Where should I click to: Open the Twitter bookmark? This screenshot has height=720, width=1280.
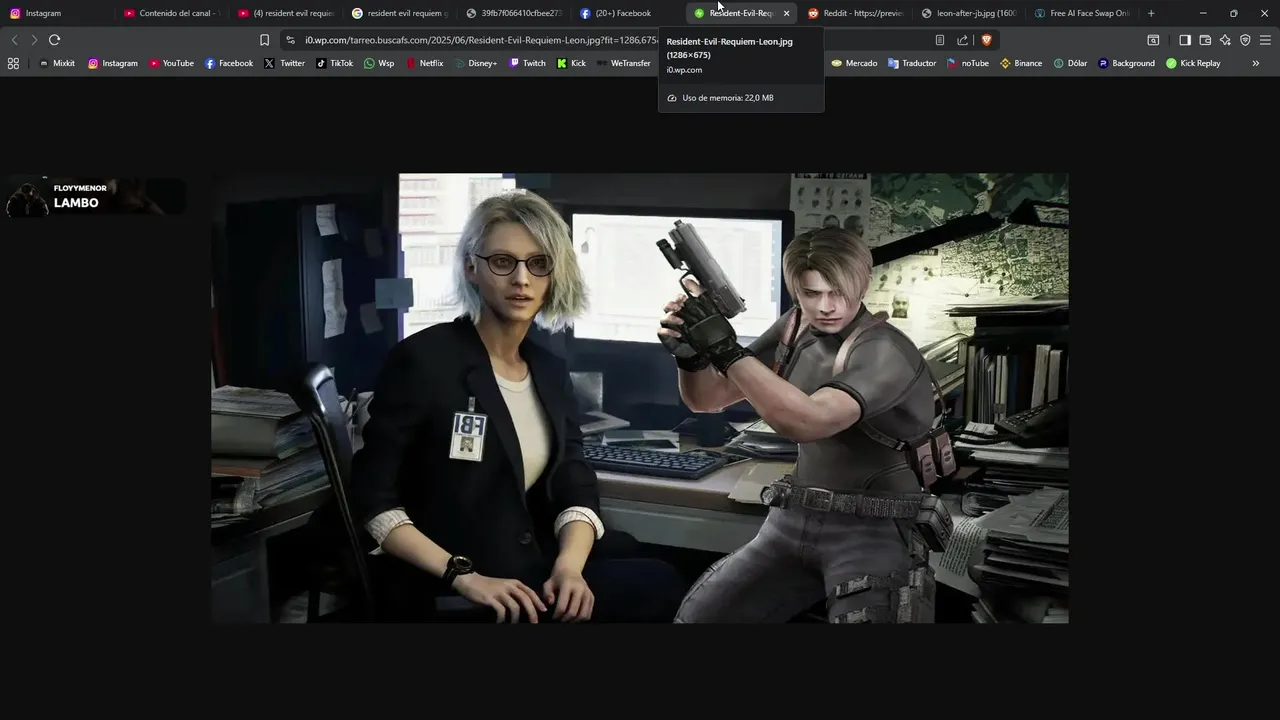[285, 63]
